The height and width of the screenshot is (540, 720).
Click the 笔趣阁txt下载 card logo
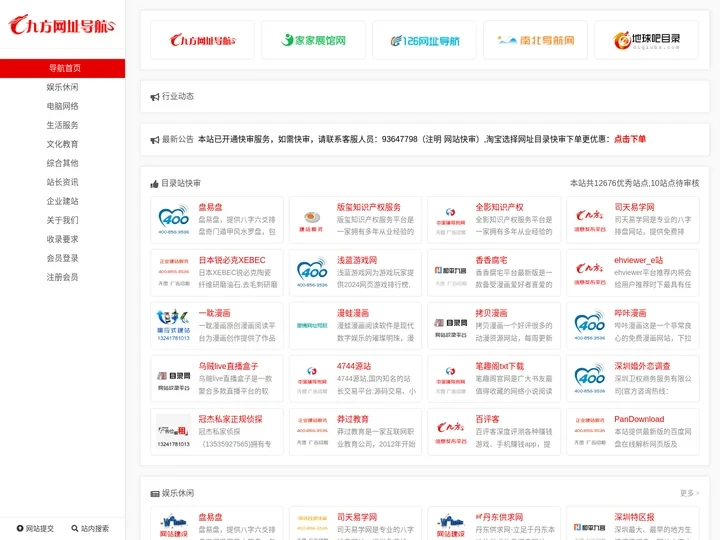[x=450, y=378]
